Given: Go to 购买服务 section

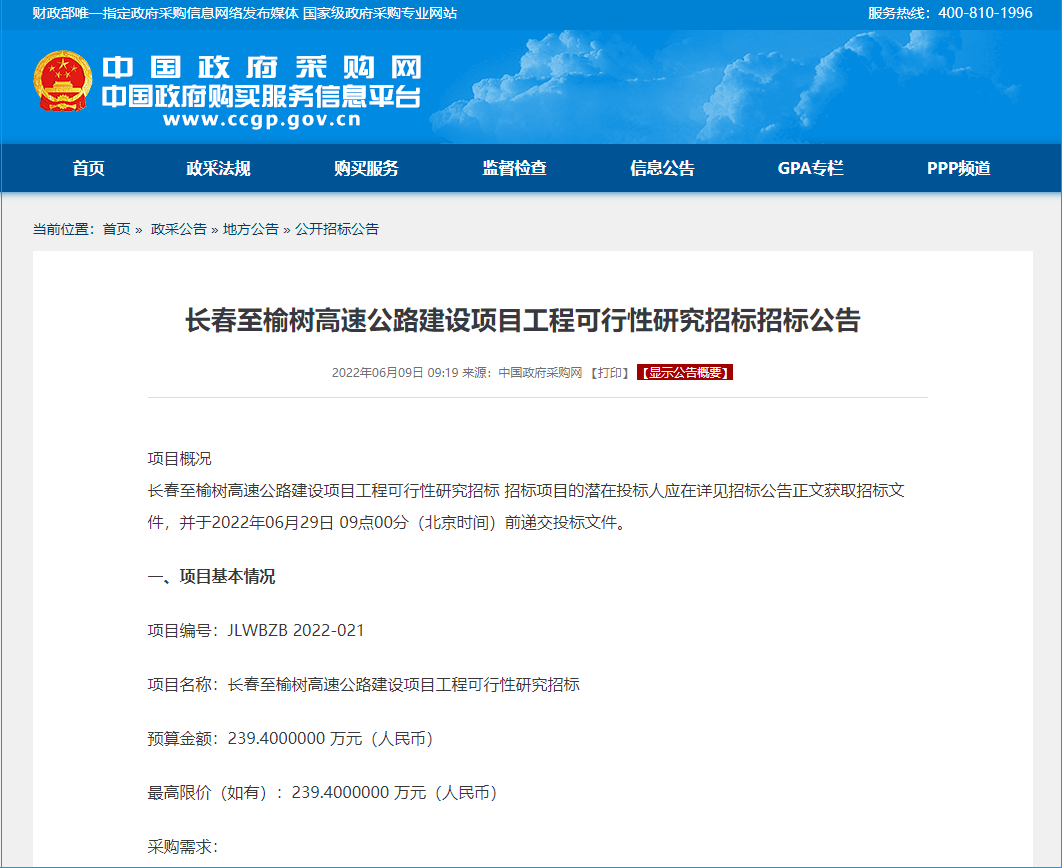Looking at the screenshot, I should tap(366, 168).
